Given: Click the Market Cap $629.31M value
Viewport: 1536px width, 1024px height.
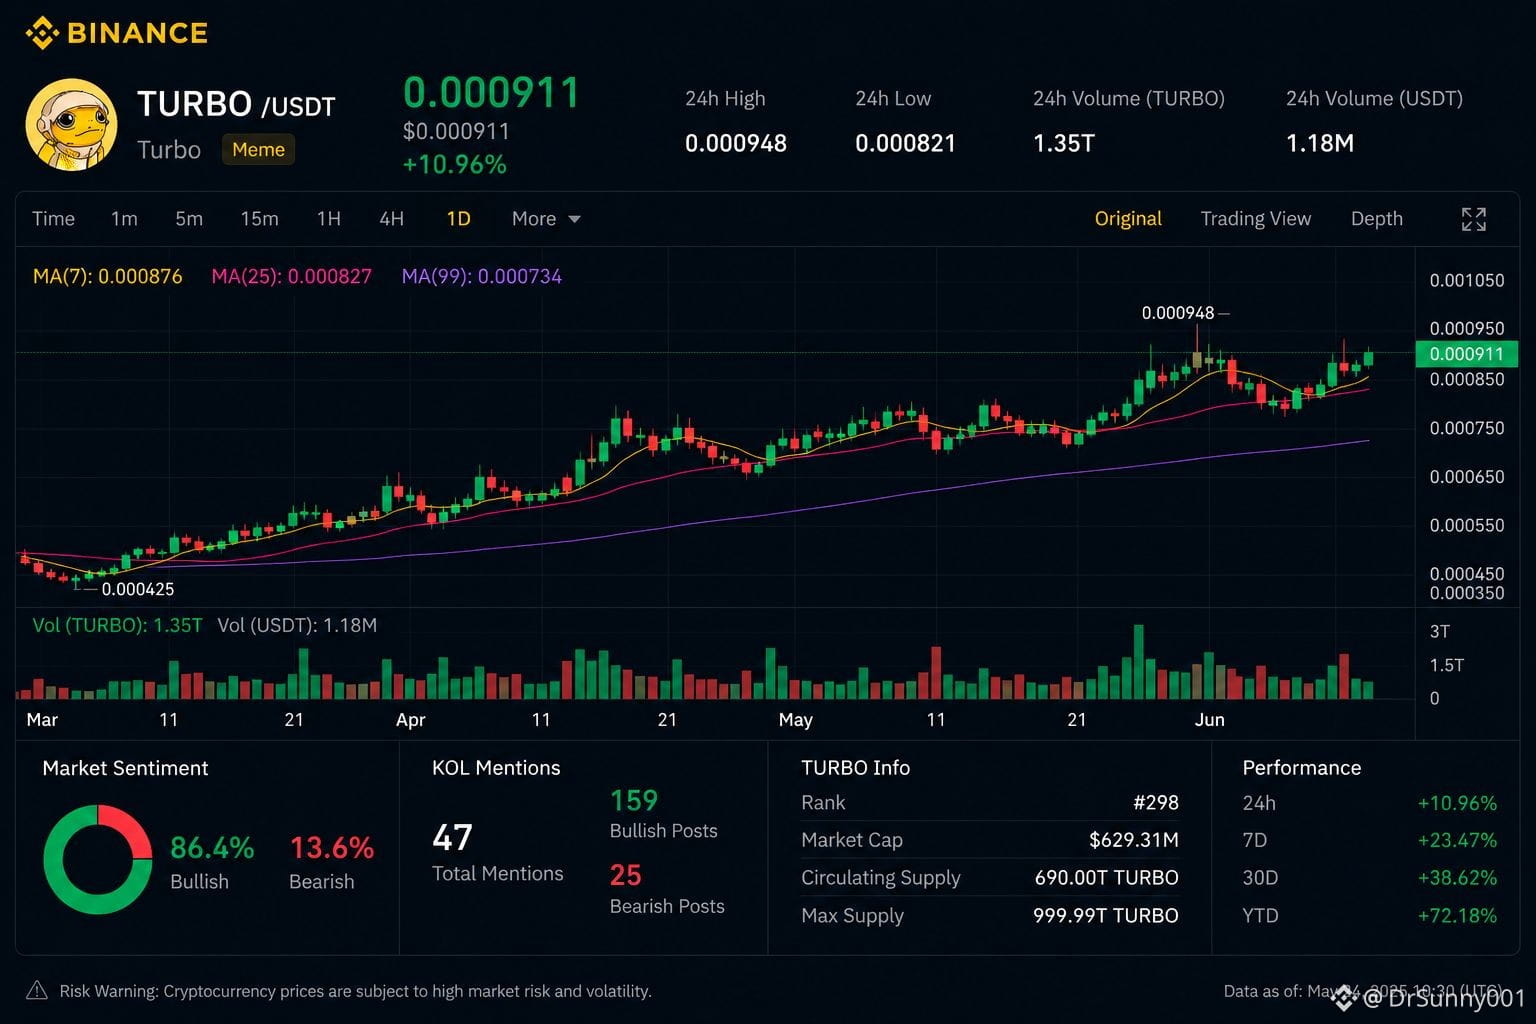Looking at the screenshot, I should click(1134, 840).
